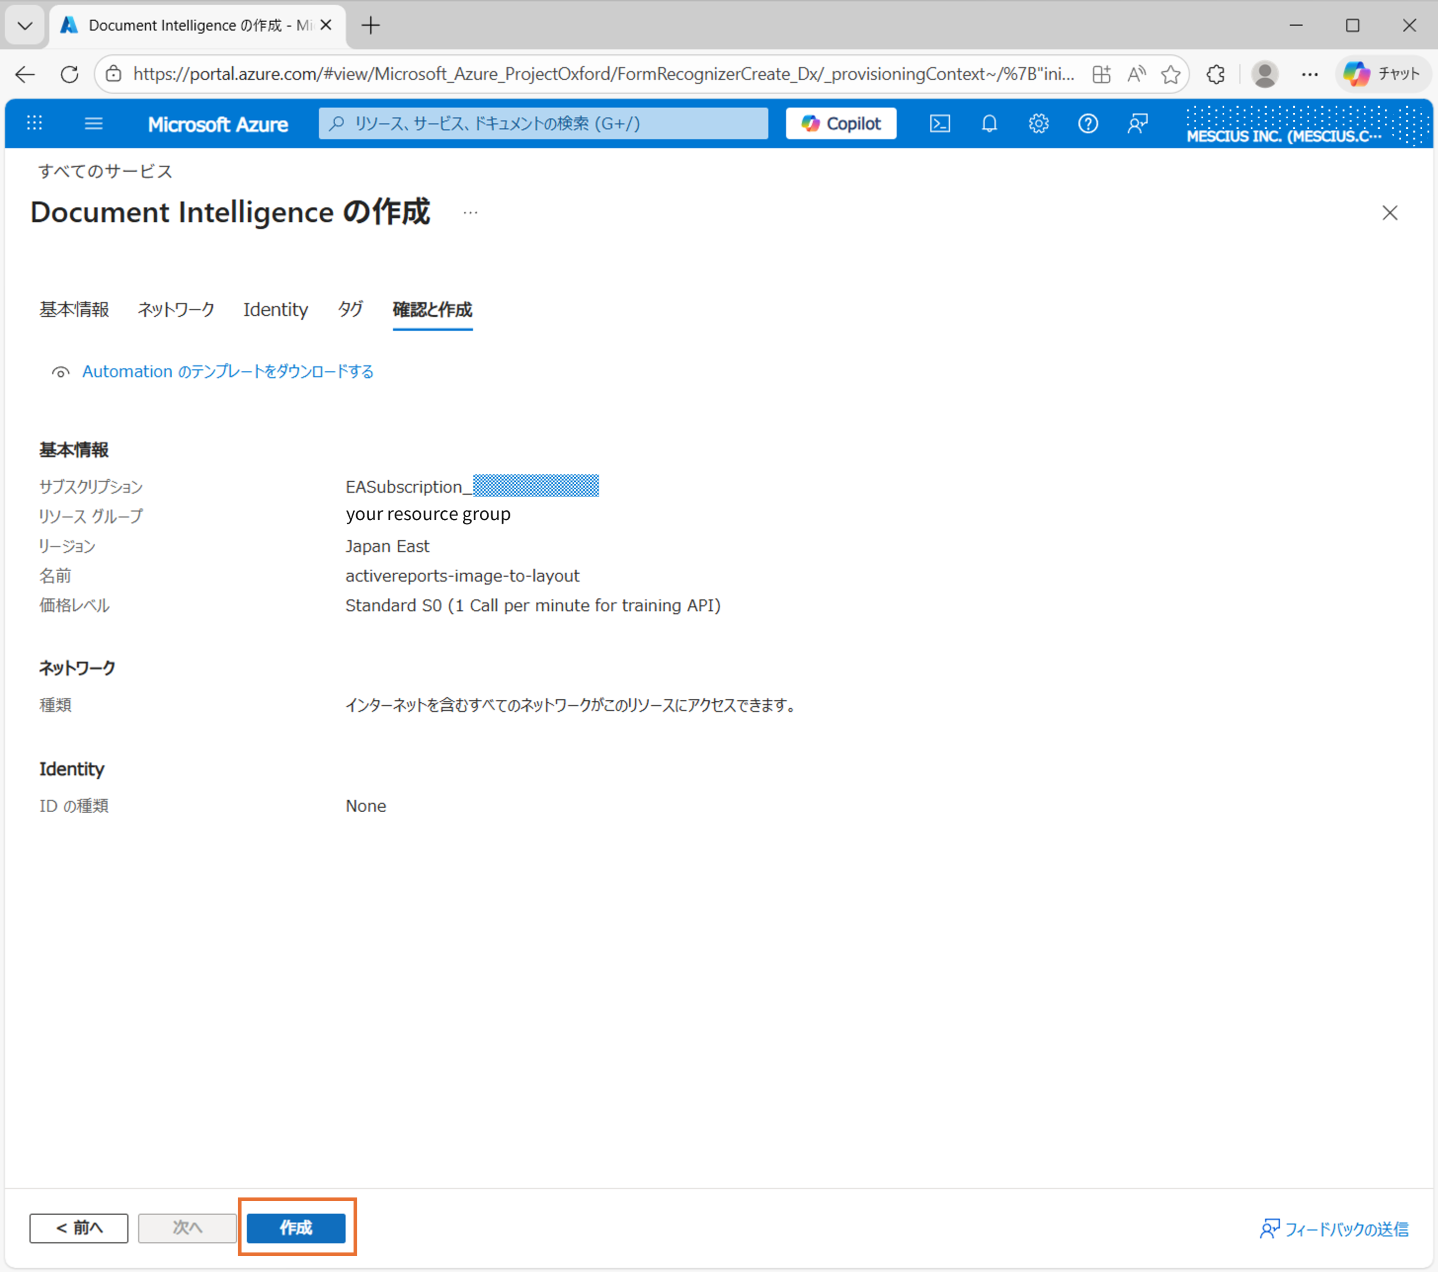Open the feedback person icon
The height and width of the screenshot is (1272, 1438).
pyautogui.click(x=1137, y=123)
